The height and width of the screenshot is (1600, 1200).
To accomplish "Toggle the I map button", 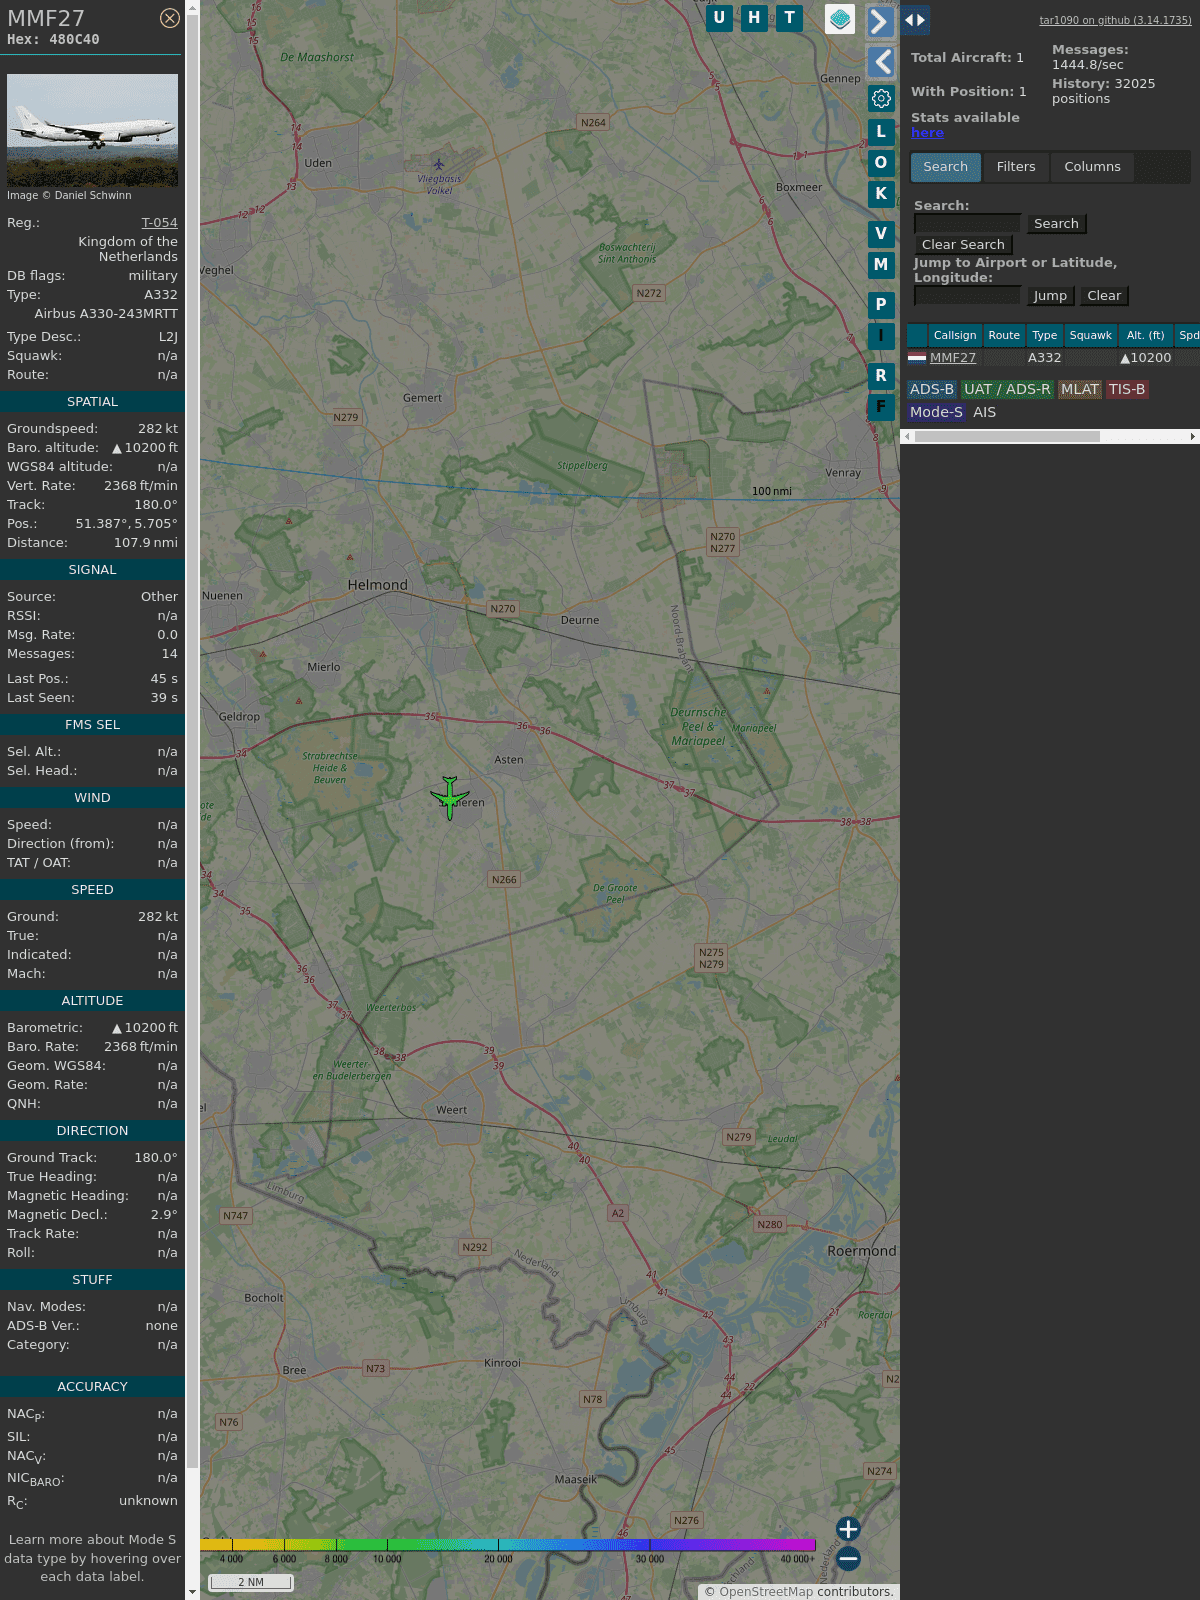I will [x=881, y=335].
